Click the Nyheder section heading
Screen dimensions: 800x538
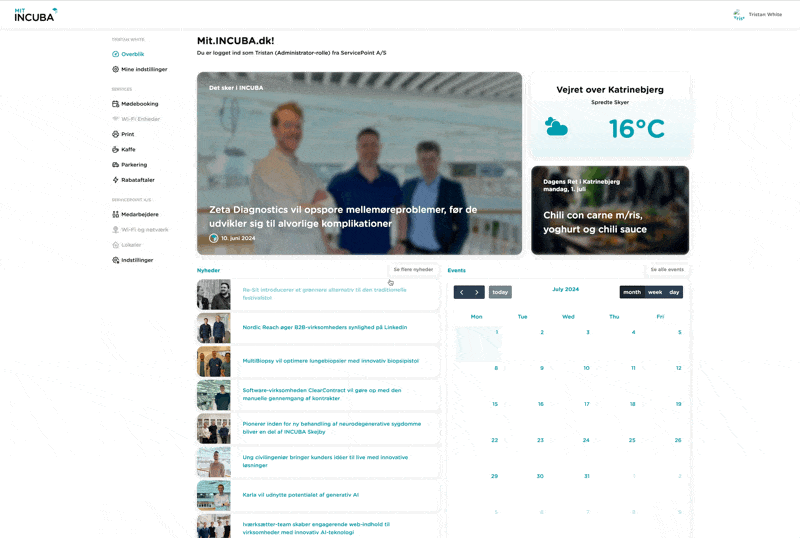pos(209,271)
